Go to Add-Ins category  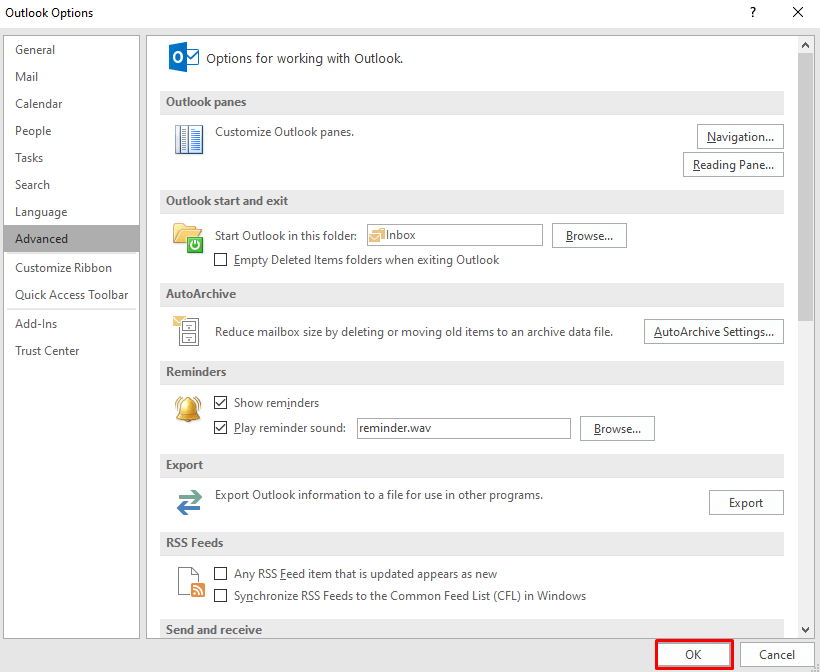[x=72, y=324]
